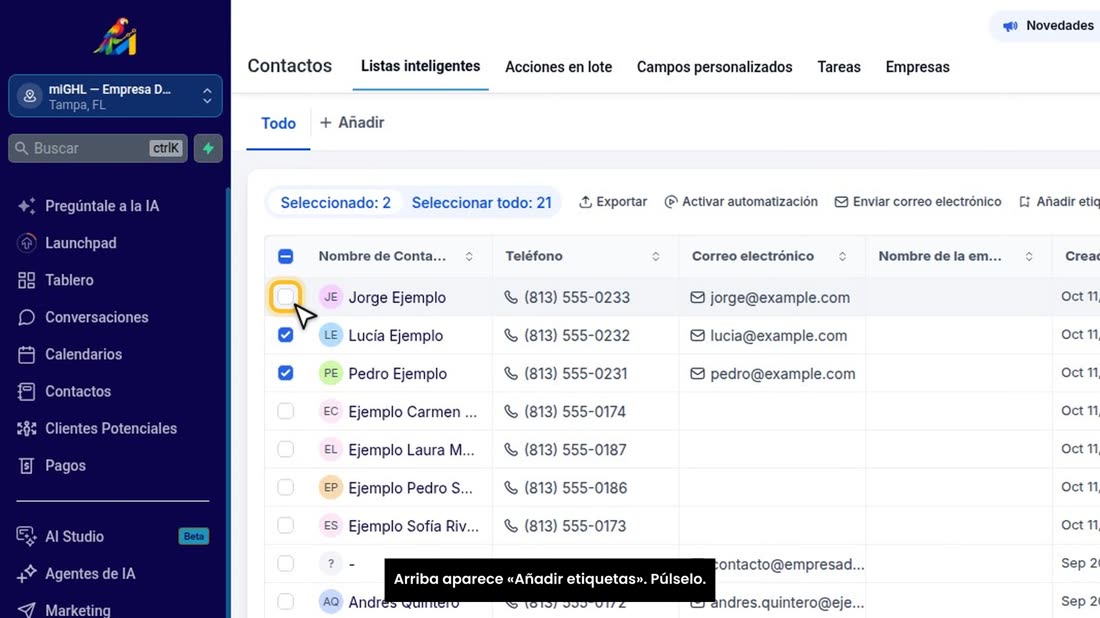This screenshot has width=1100, height=618.
Task: Switch to the Listas inteligentes tab
Action: coord(420,67)
